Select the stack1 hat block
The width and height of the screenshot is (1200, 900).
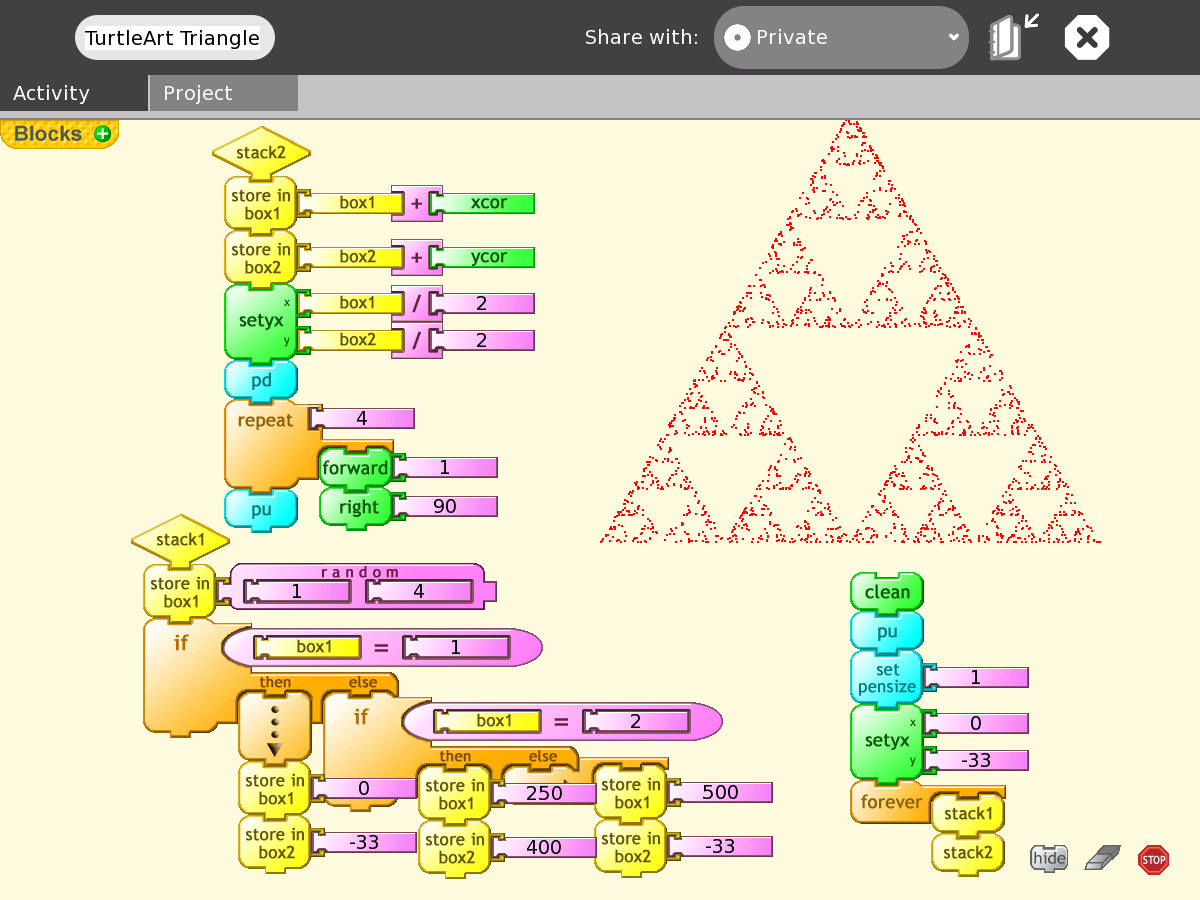(x=180, y=540)
